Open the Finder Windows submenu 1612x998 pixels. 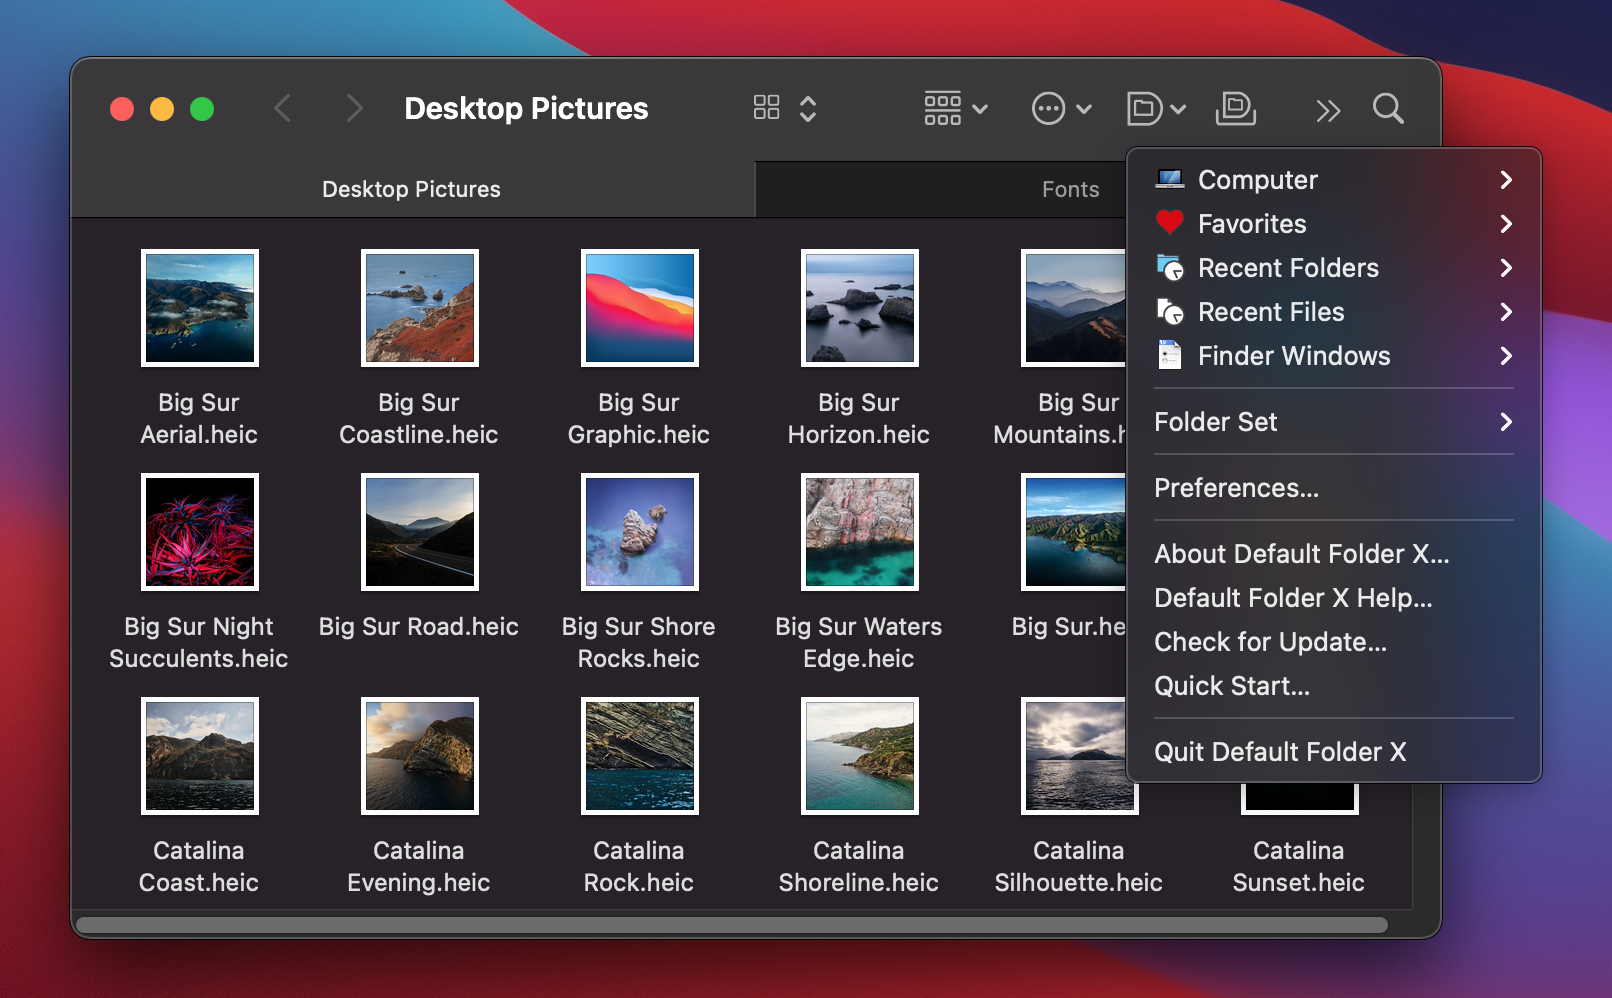tap(1334, 356)
